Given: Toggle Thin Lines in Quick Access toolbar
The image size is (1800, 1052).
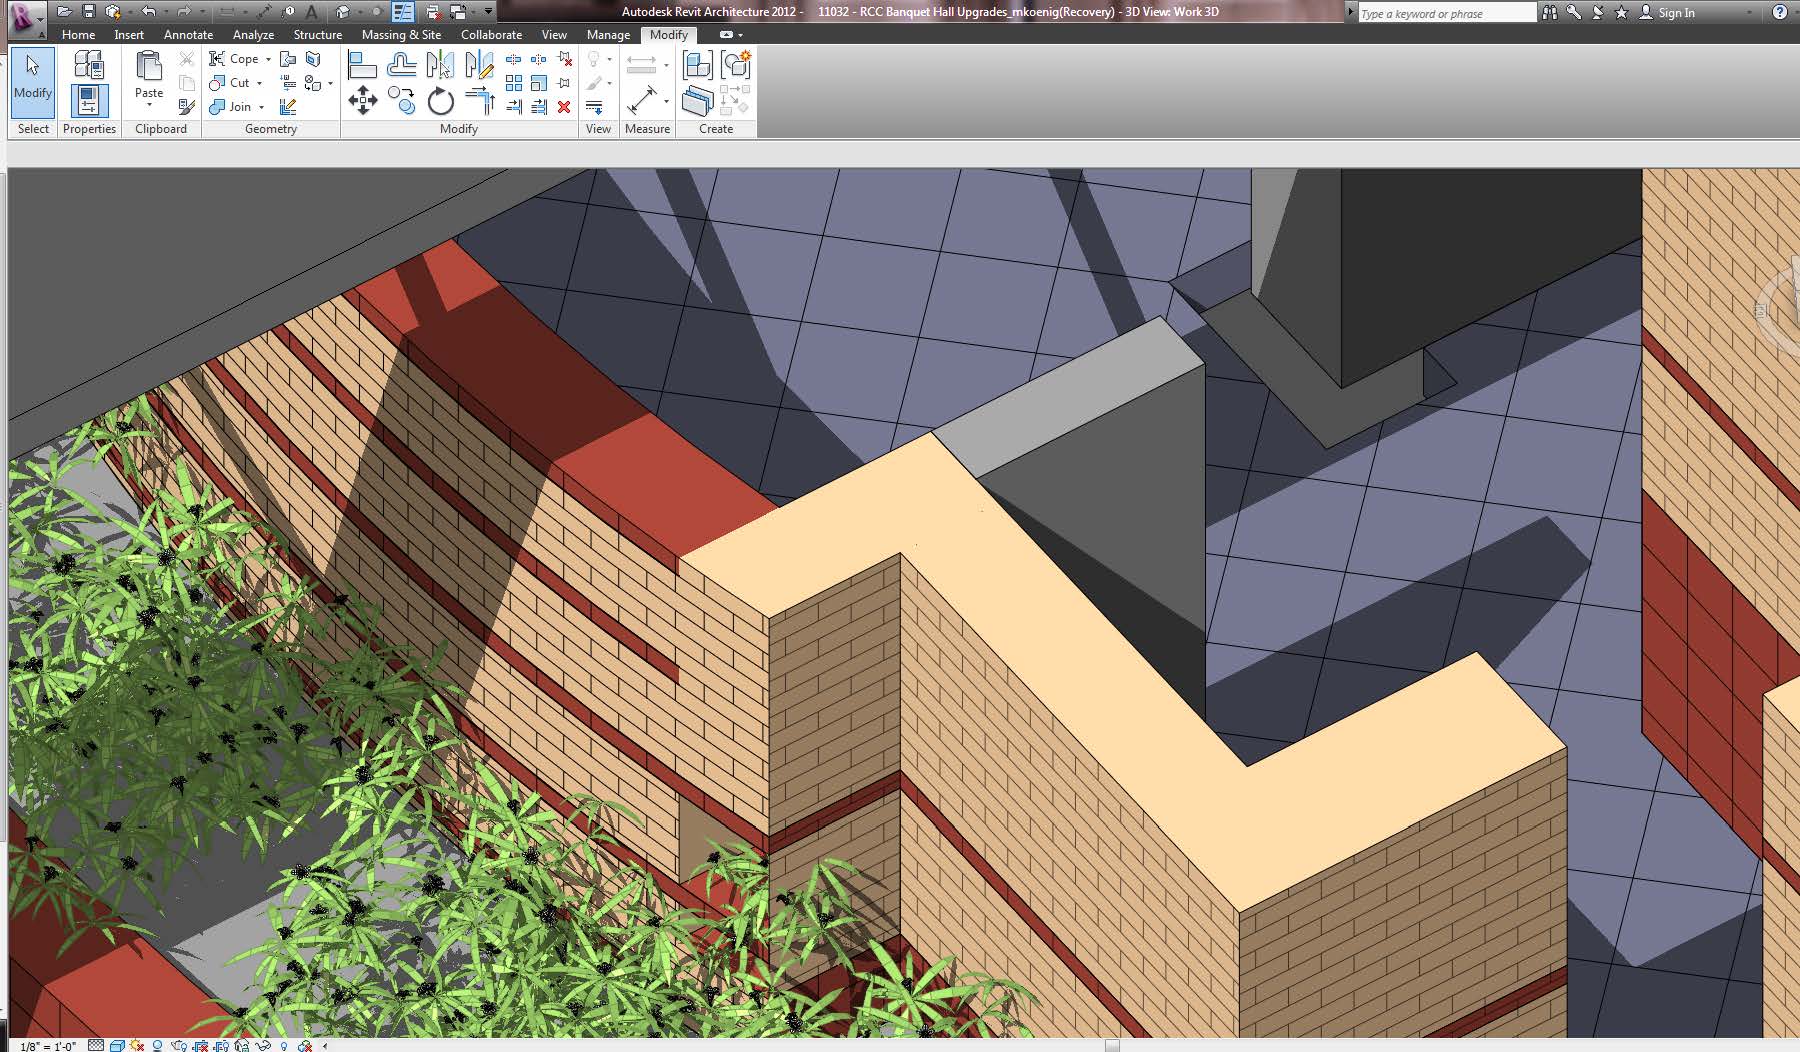Looking at the screenshot, I should (x=403, y=12).
